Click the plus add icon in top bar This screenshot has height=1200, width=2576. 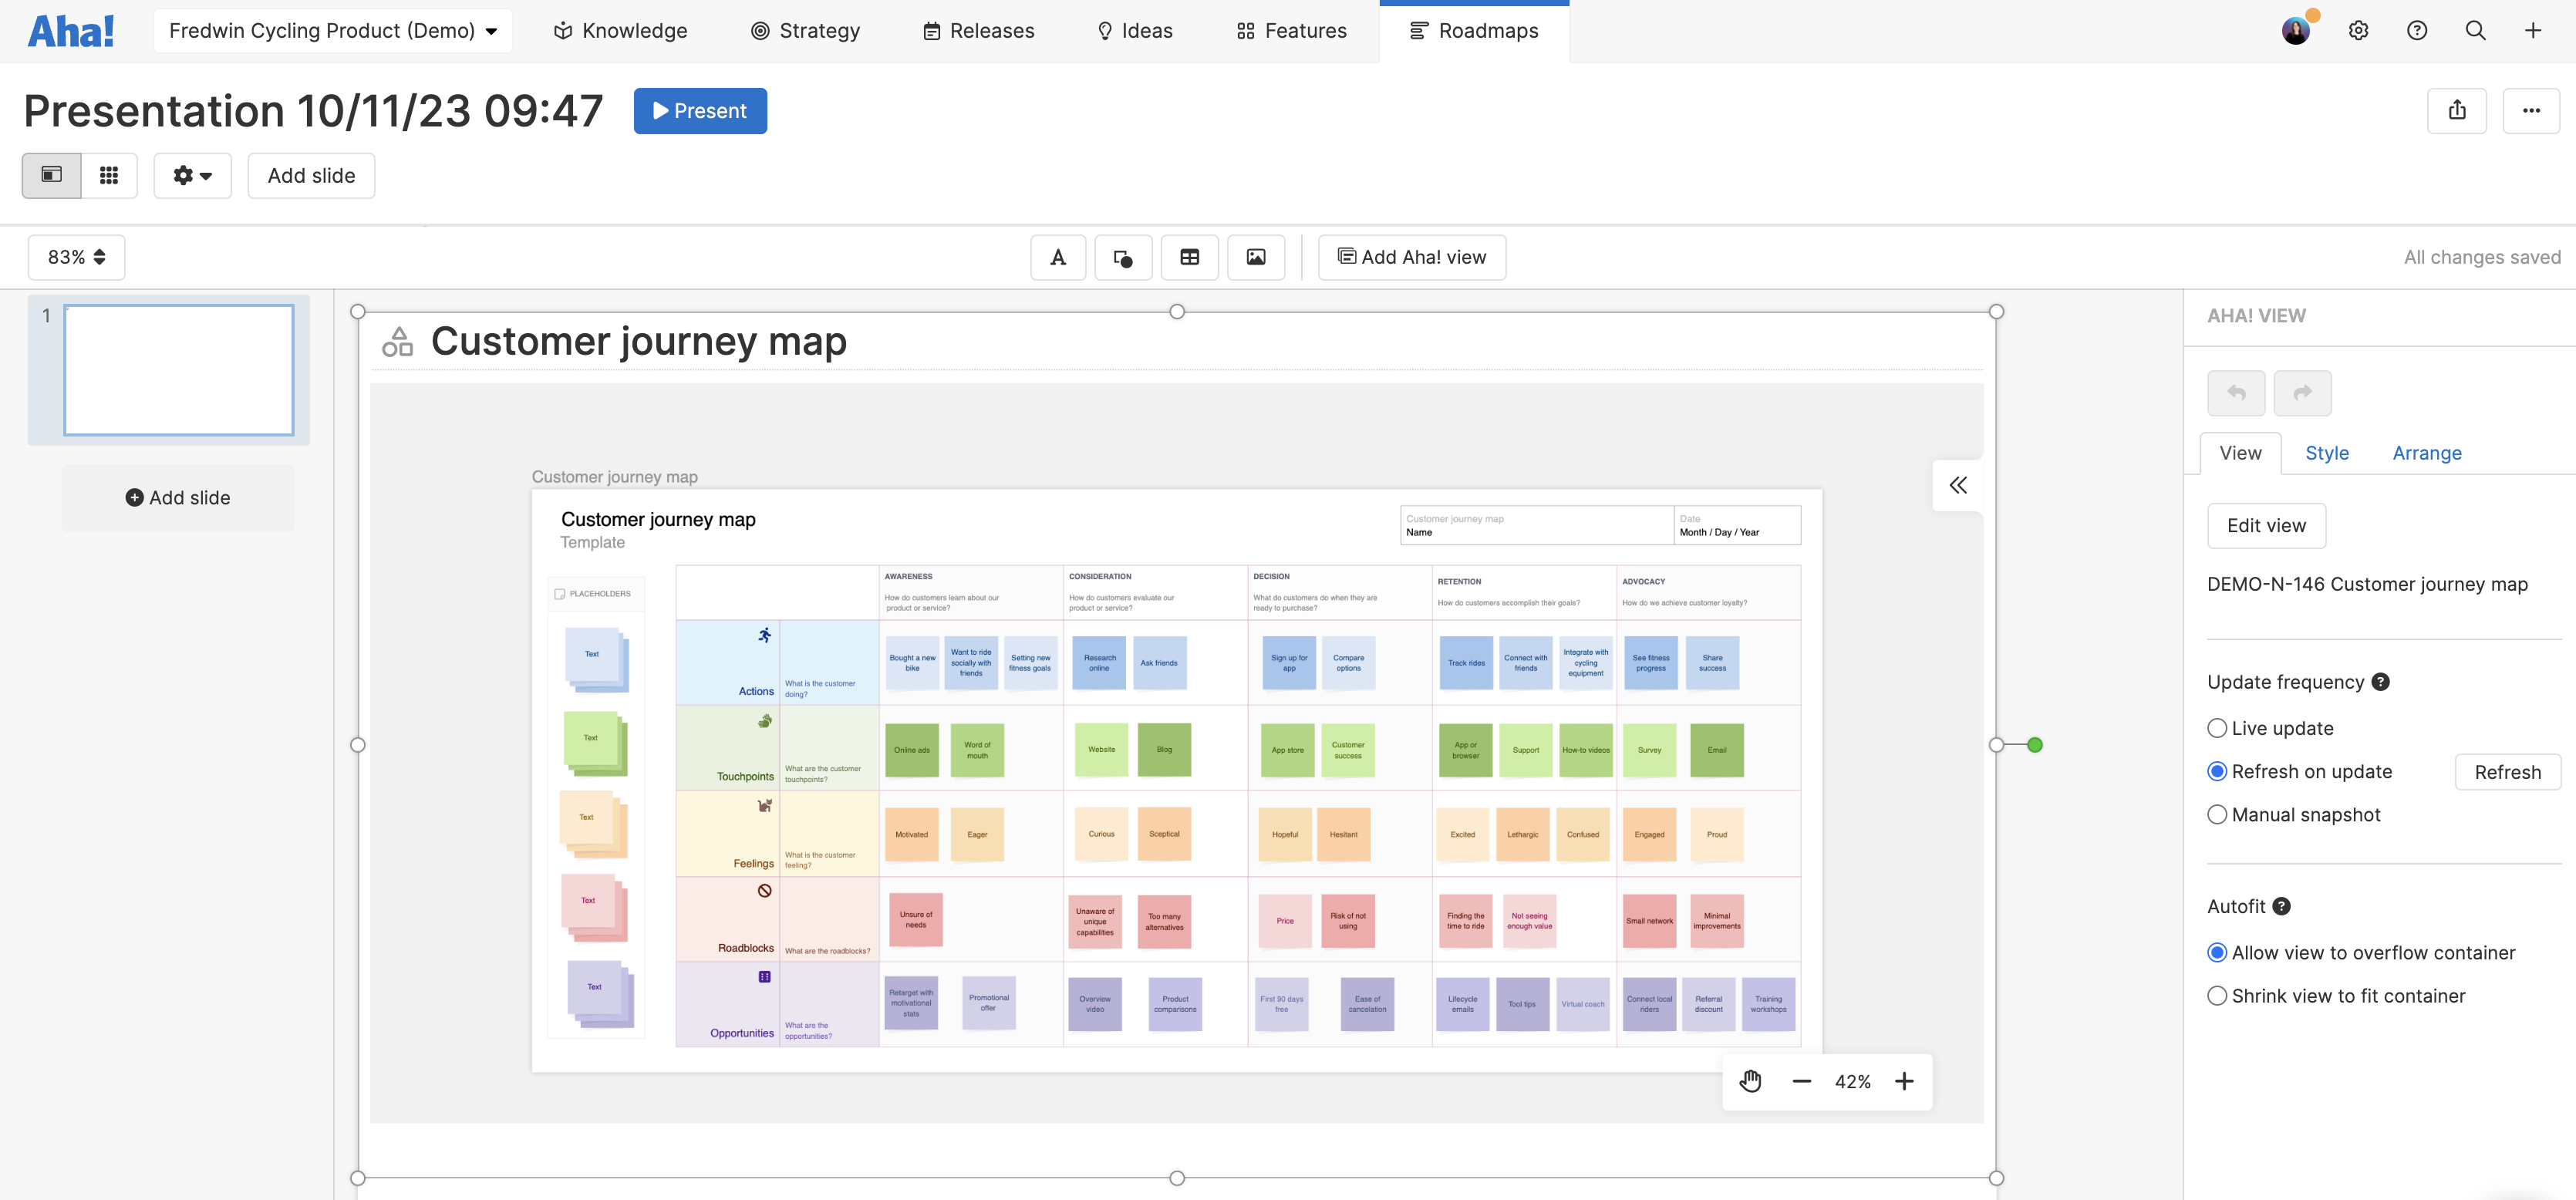[x=2533, y=31]
